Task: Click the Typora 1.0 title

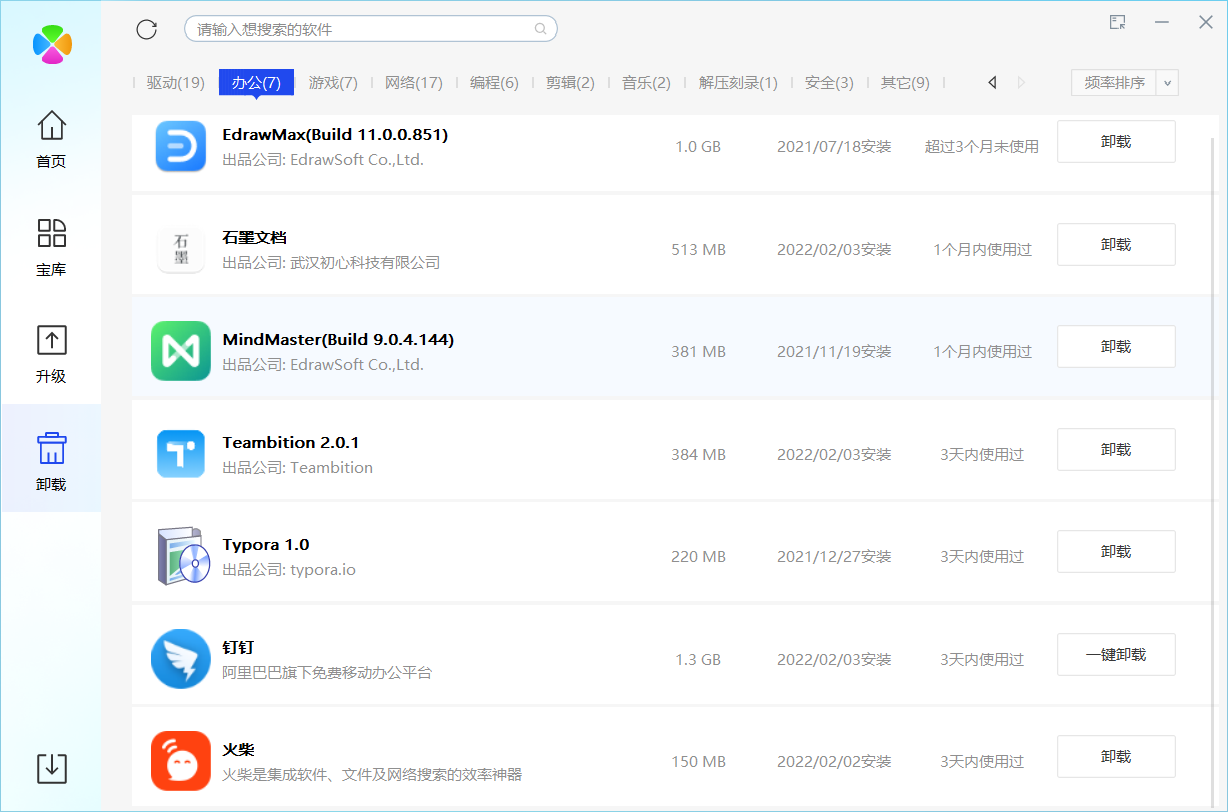Action: tap(266, 545)
